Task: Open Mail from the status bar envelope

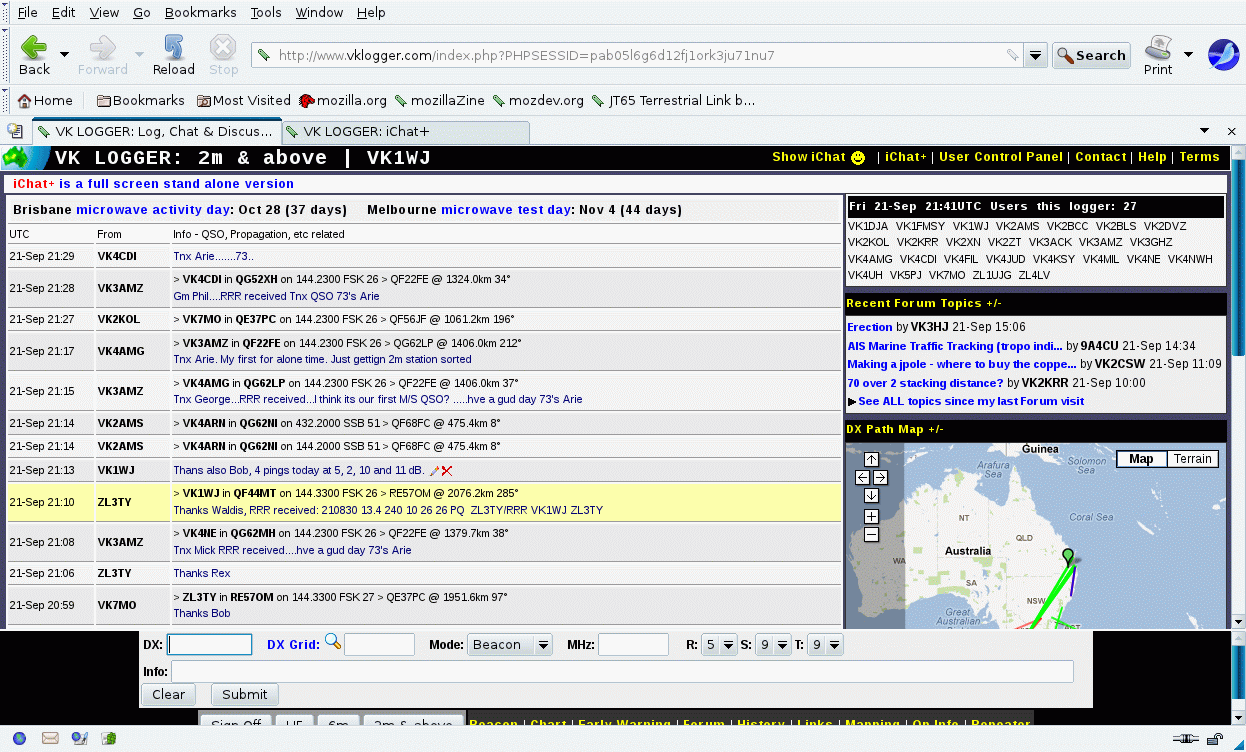Action: (50, 739)
